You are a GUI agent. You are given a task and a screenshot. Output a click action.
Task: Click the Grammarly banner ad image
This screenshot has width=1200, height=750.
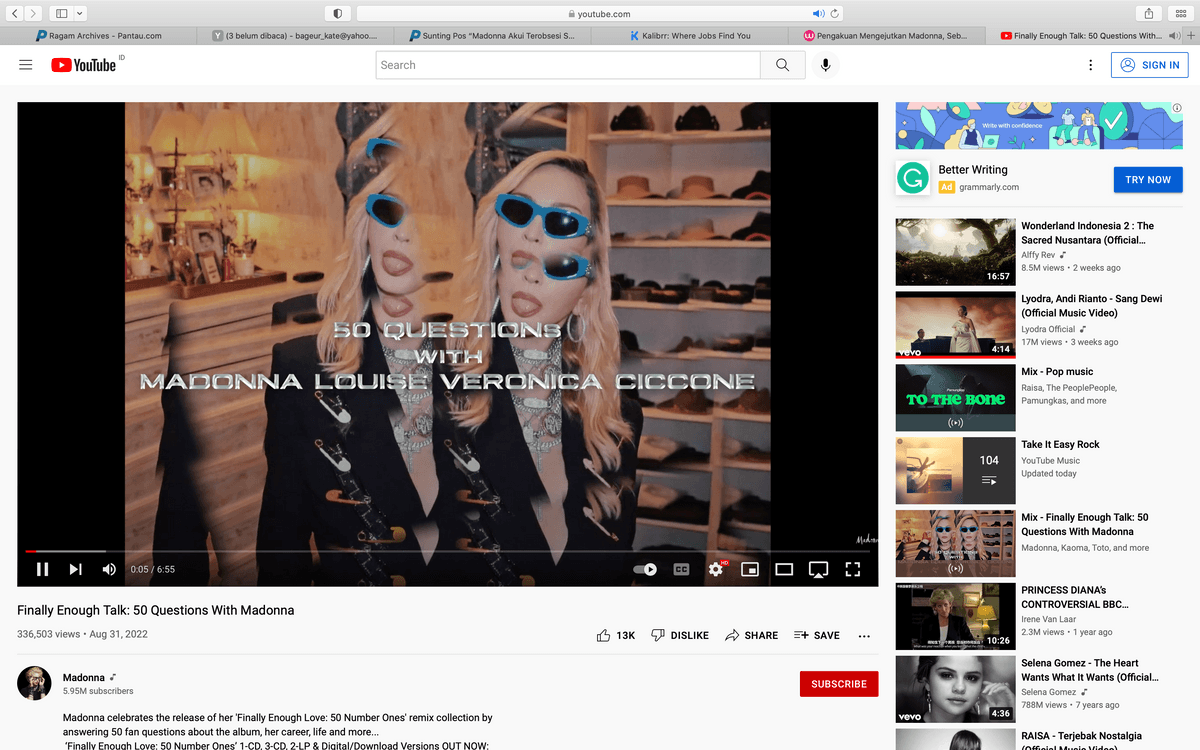(x=1039, y=125)
